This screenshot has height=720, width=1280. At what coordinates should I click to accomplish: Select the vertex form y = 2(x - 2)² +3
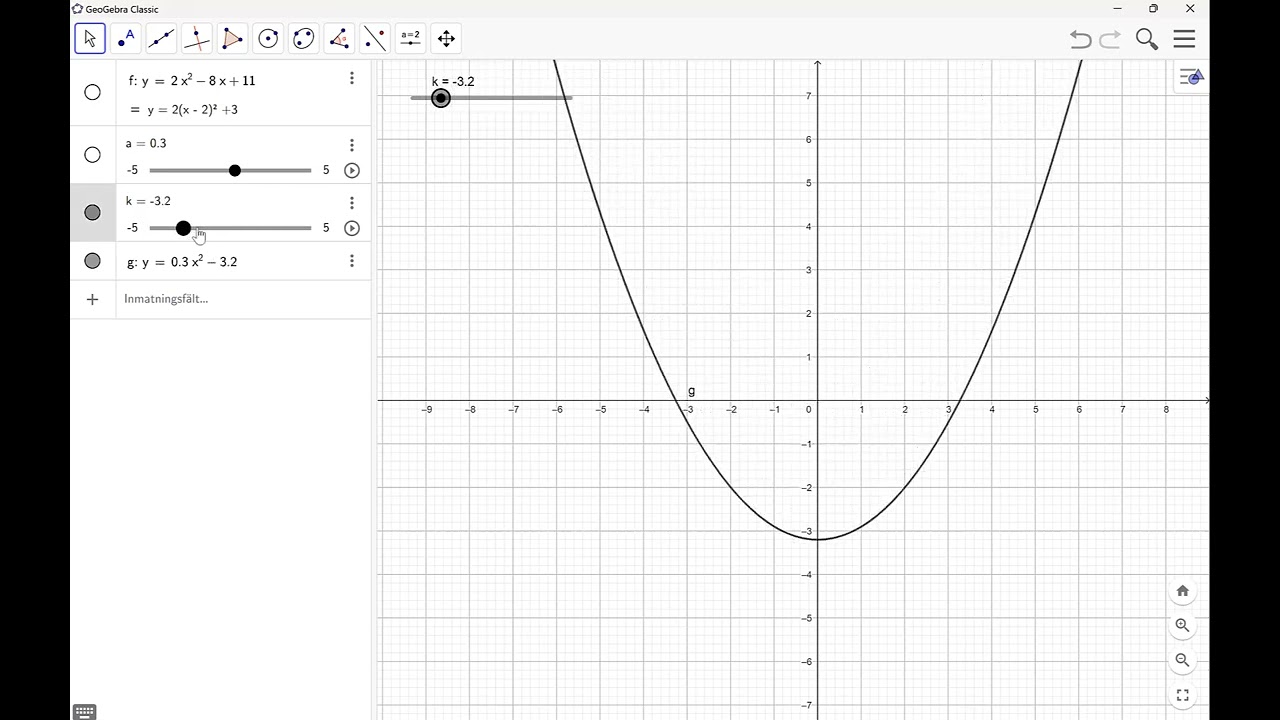(x=192, y=110)
